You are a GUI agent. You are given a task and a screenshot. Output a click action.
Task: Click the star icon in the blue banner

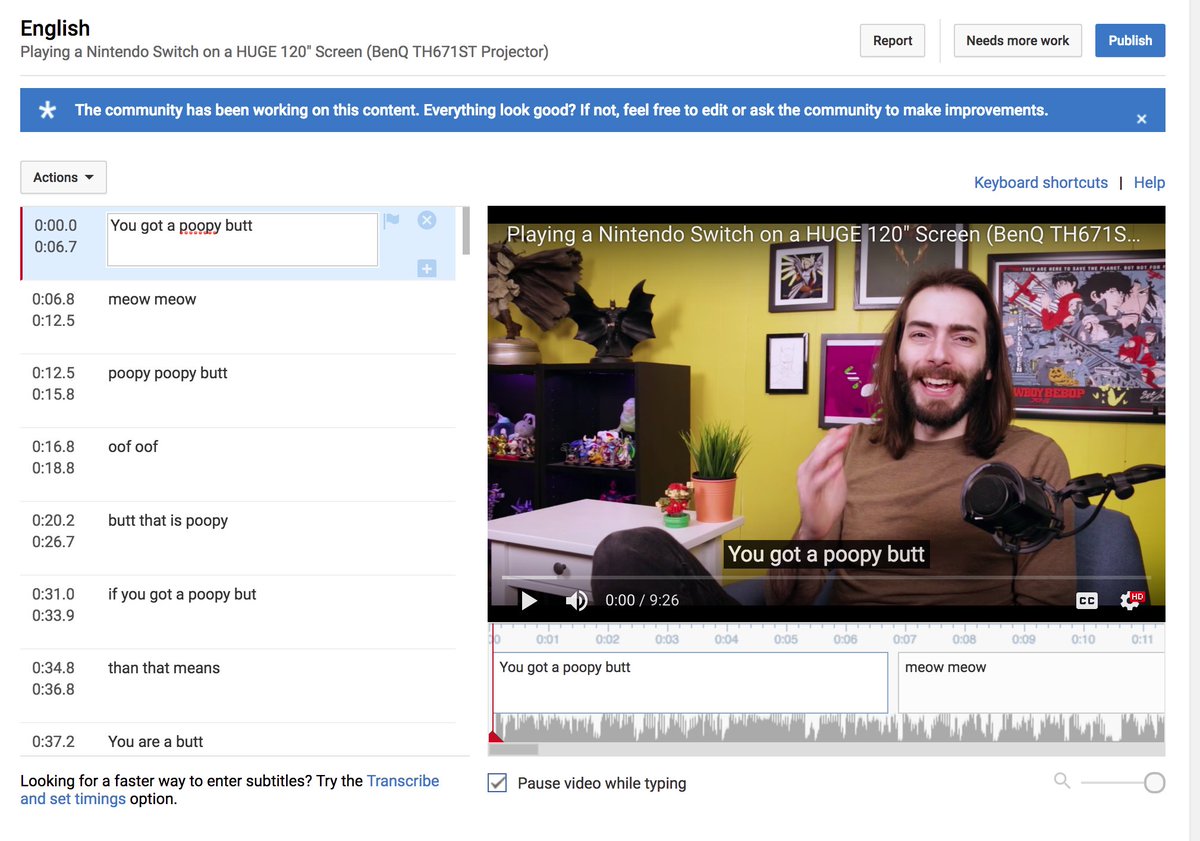point(47,110)
